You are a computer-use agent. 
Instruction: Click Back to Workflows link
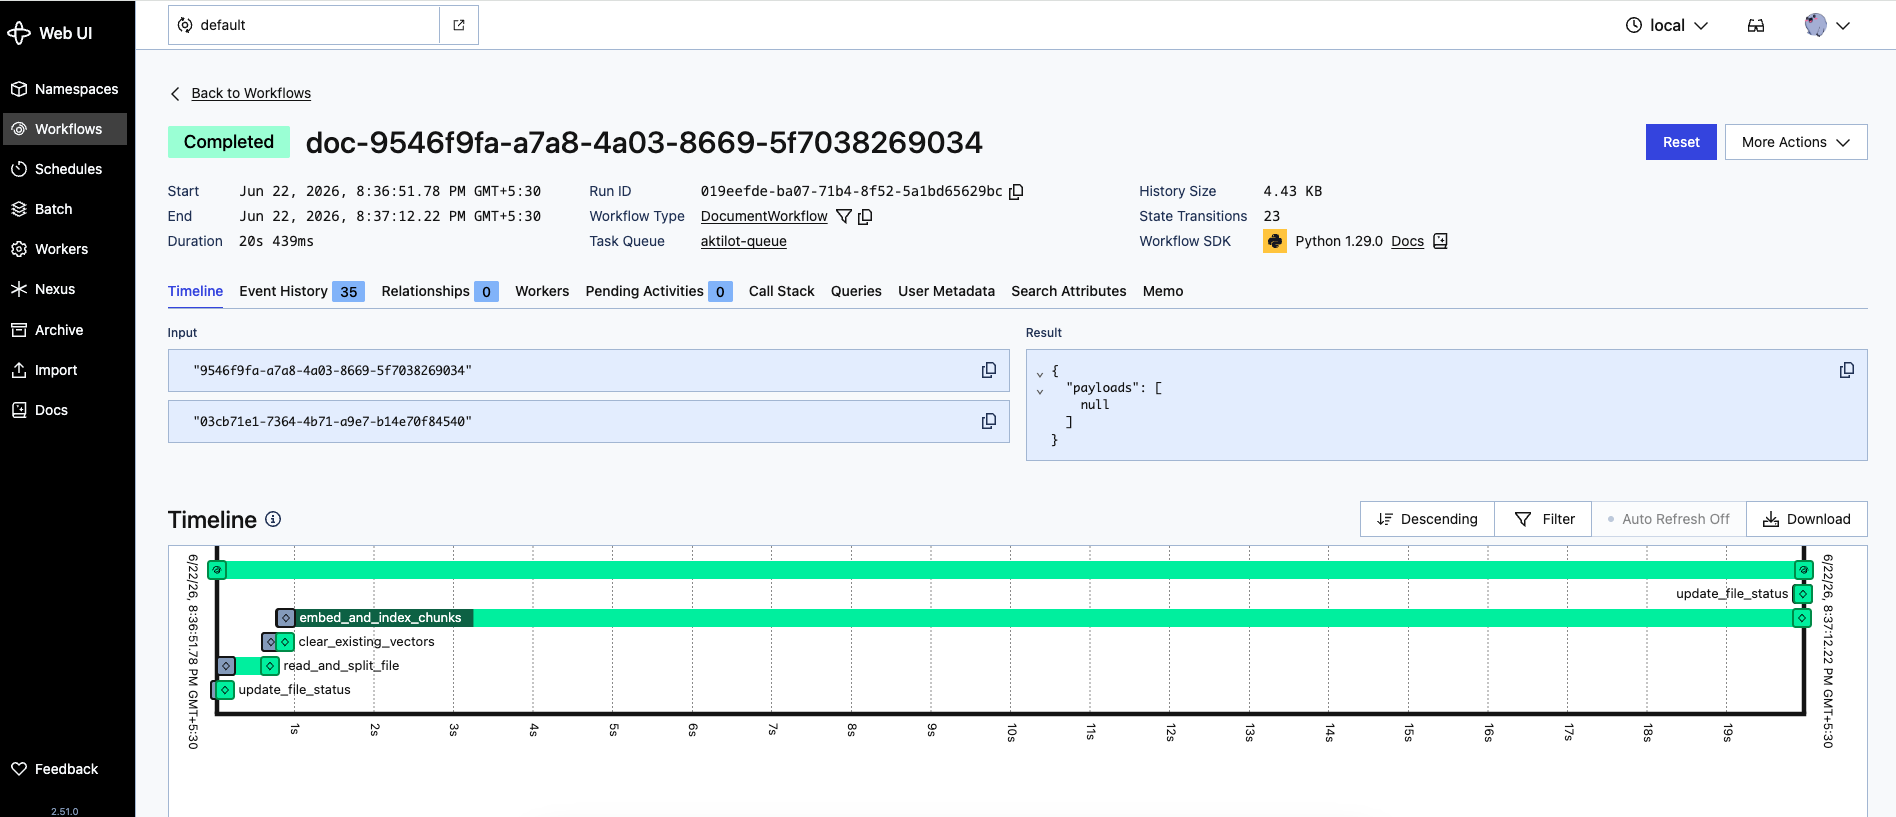[x=251, y=93]
